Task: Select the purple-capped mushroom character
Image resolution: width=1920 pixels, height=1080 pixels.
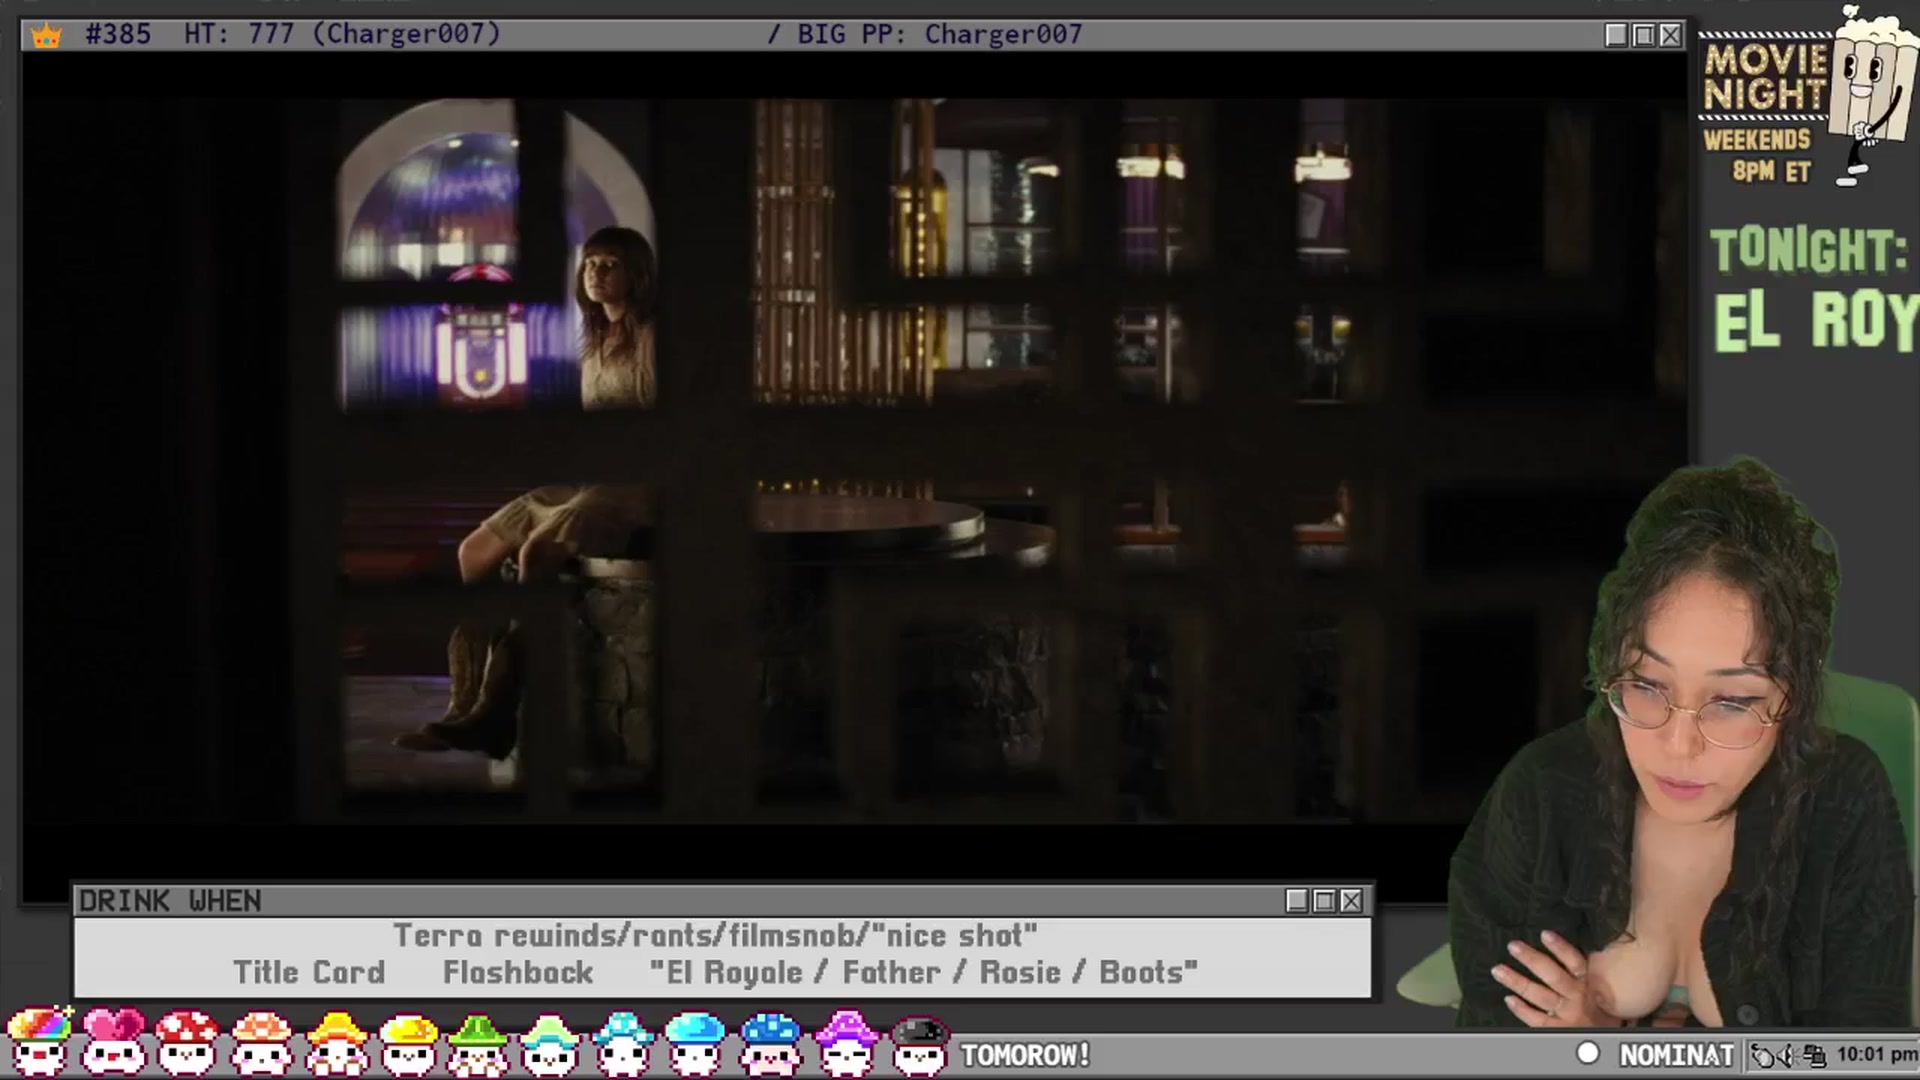Action: pyautogui.click(x=846, y=1041)
